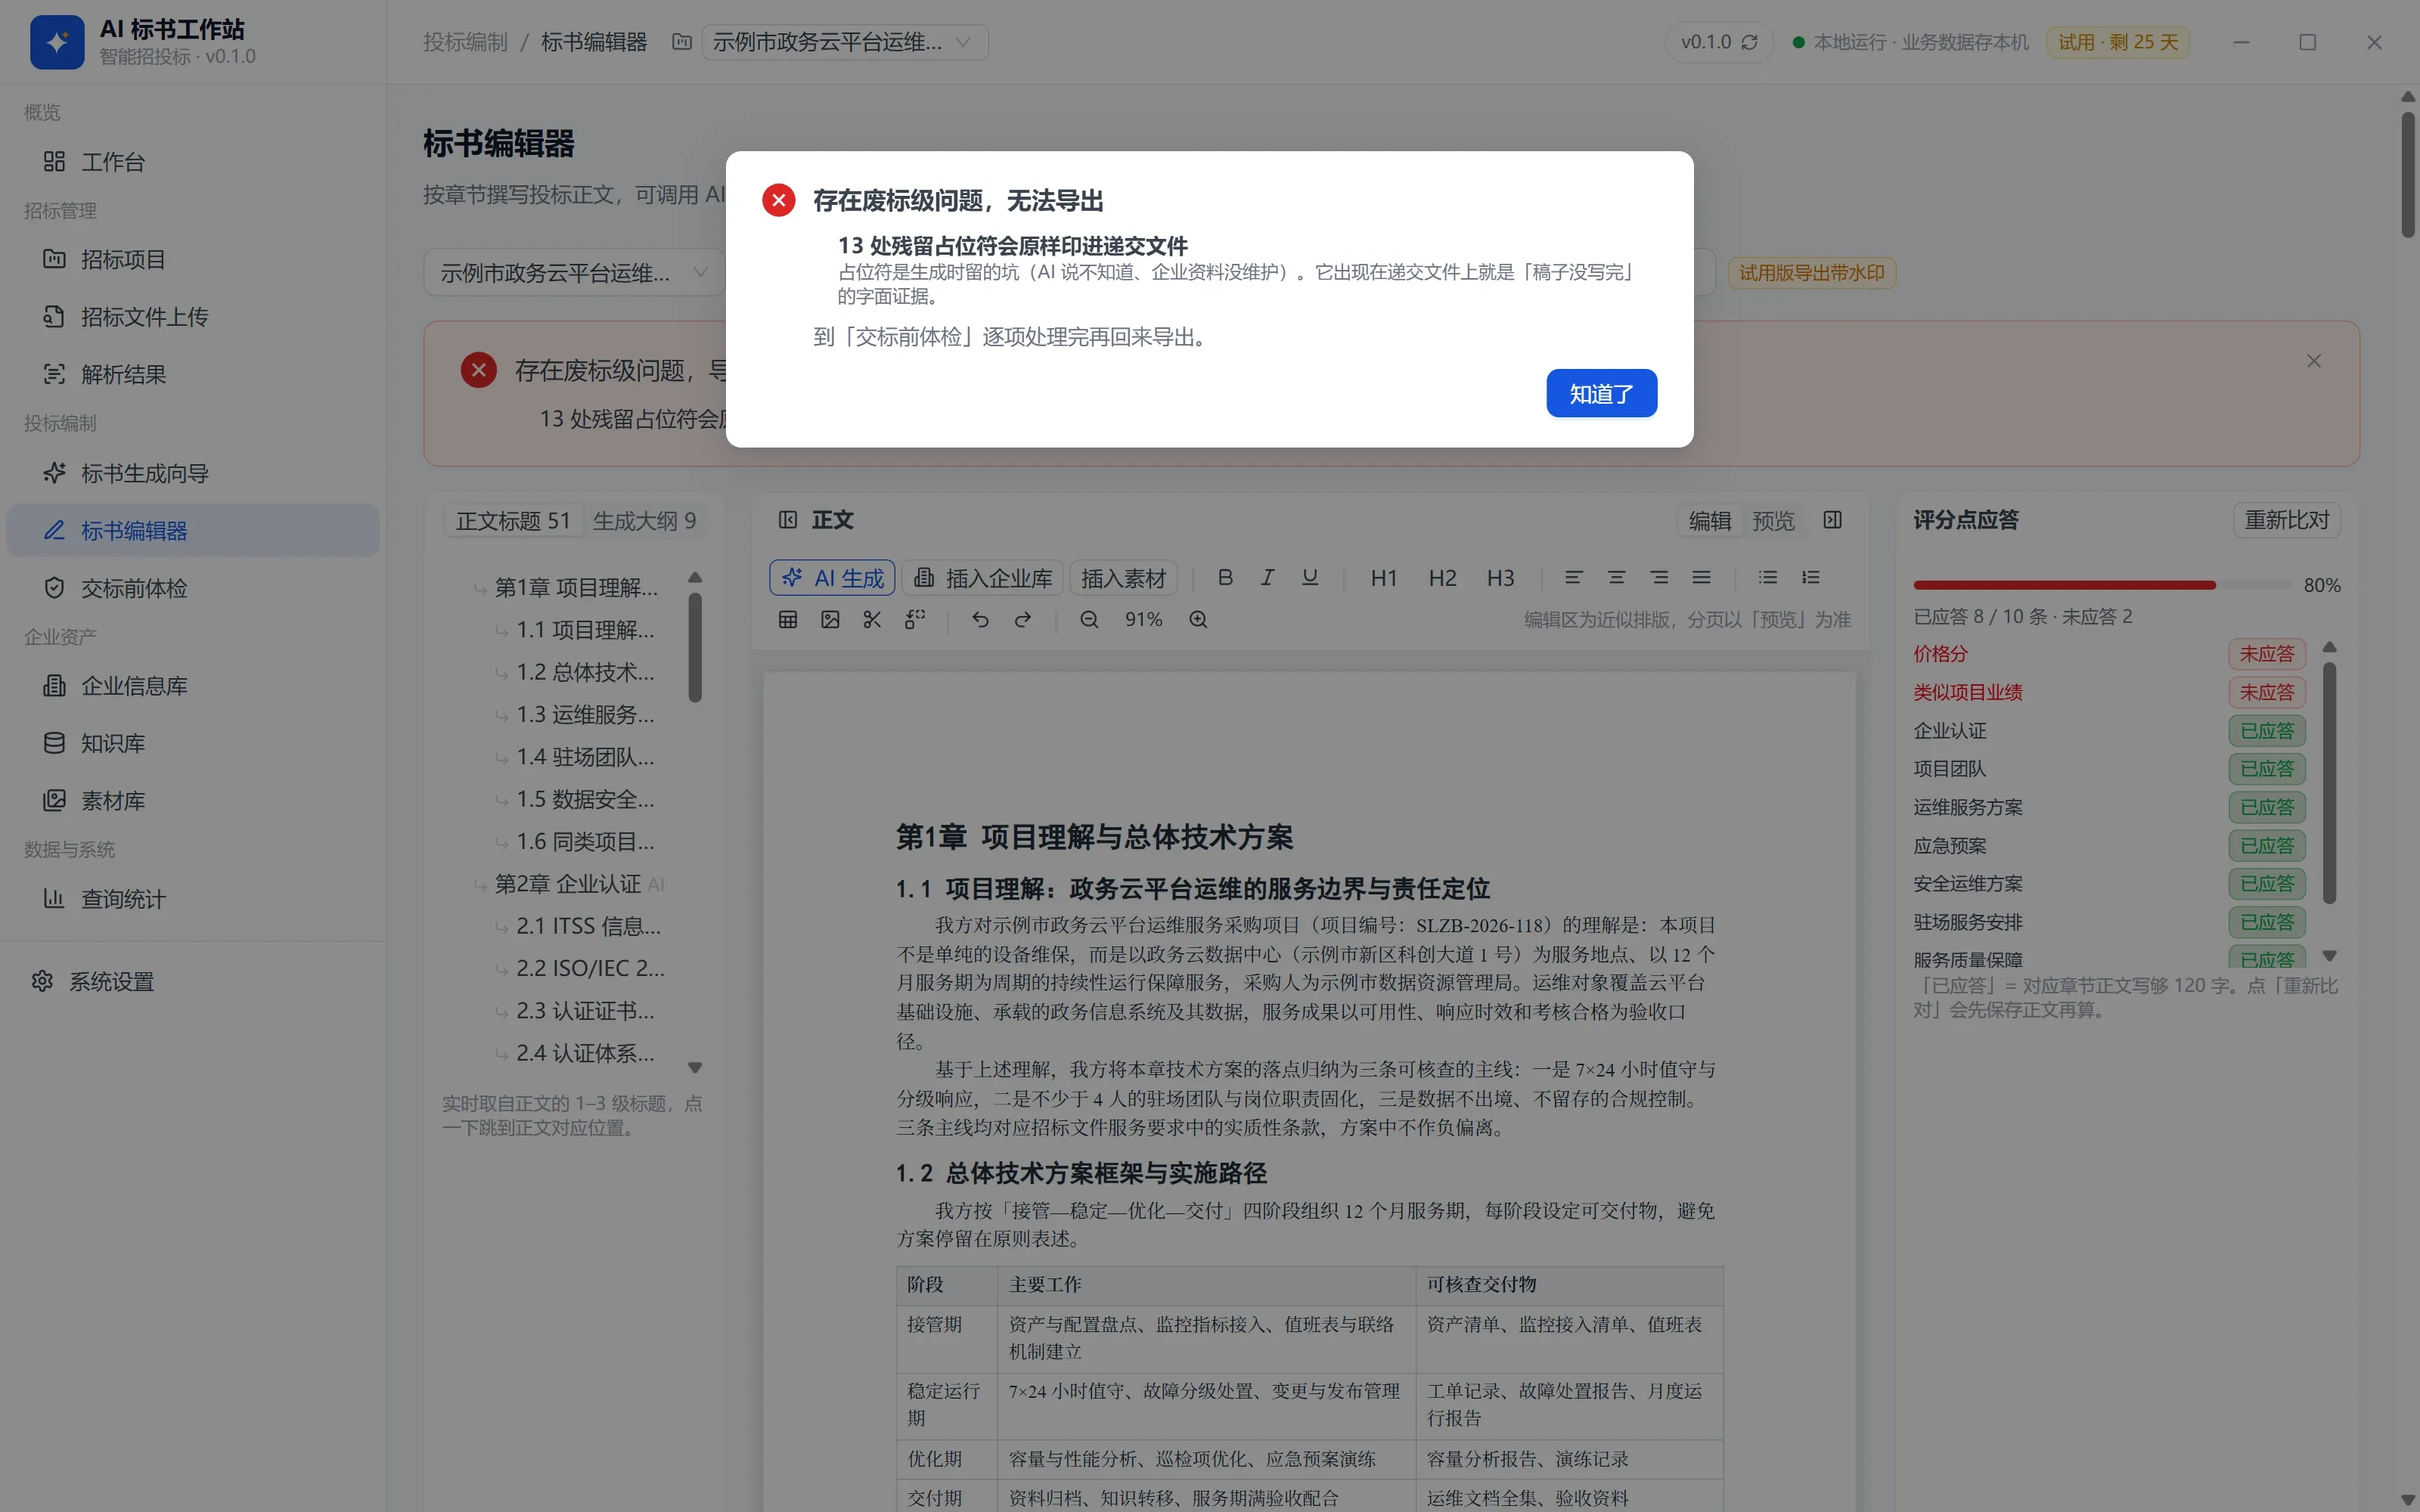Justify text alignment icon

point(1701,577)
